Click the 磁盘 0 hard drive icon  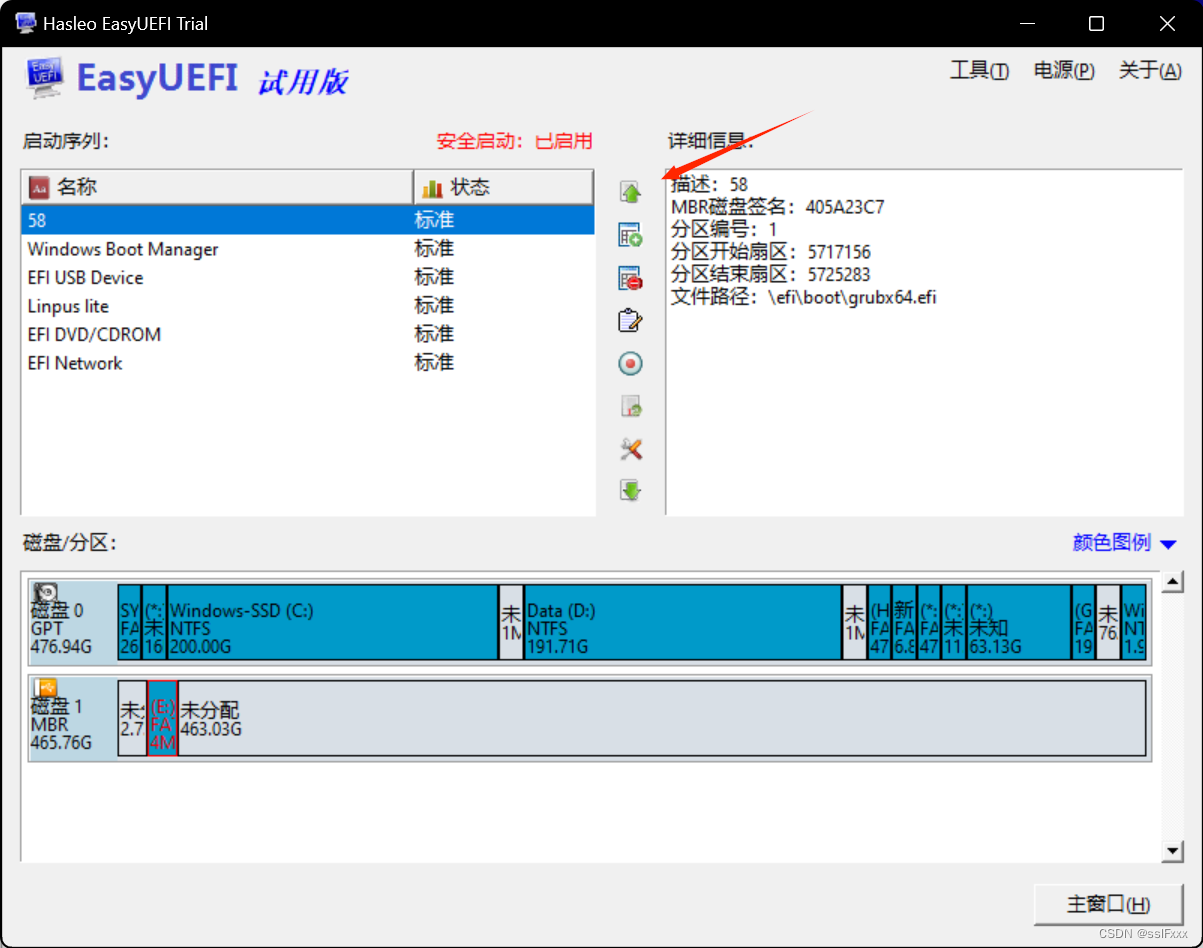[45, 593]
